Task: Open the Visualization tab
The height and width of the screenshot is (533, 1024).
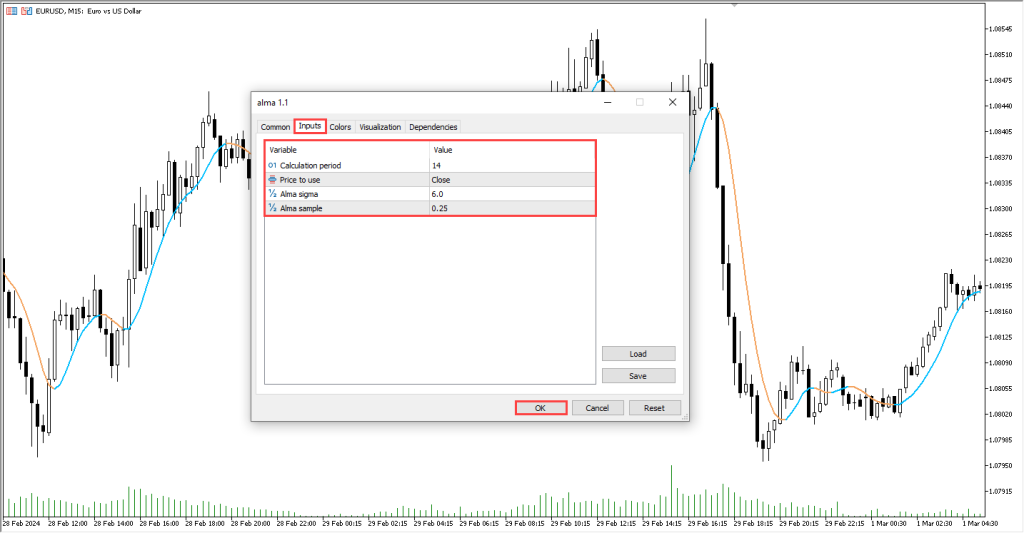Action: 380,127
